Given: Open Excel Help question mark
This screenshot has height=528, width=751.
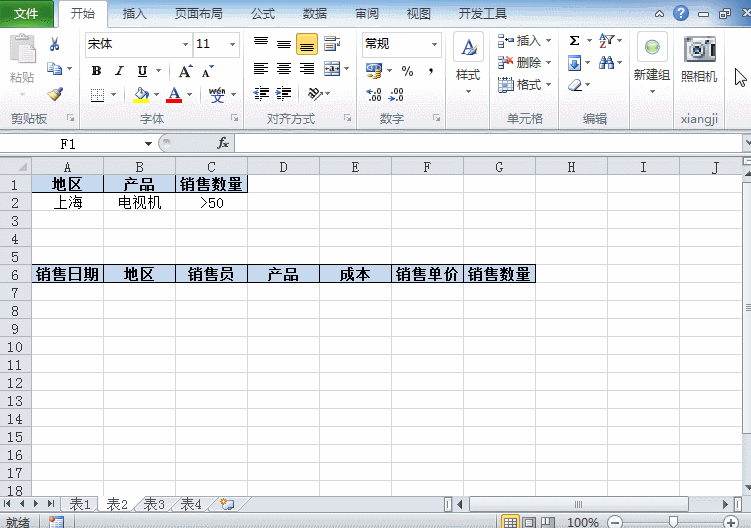Looking at the screenshot, I should pos(681,13).
